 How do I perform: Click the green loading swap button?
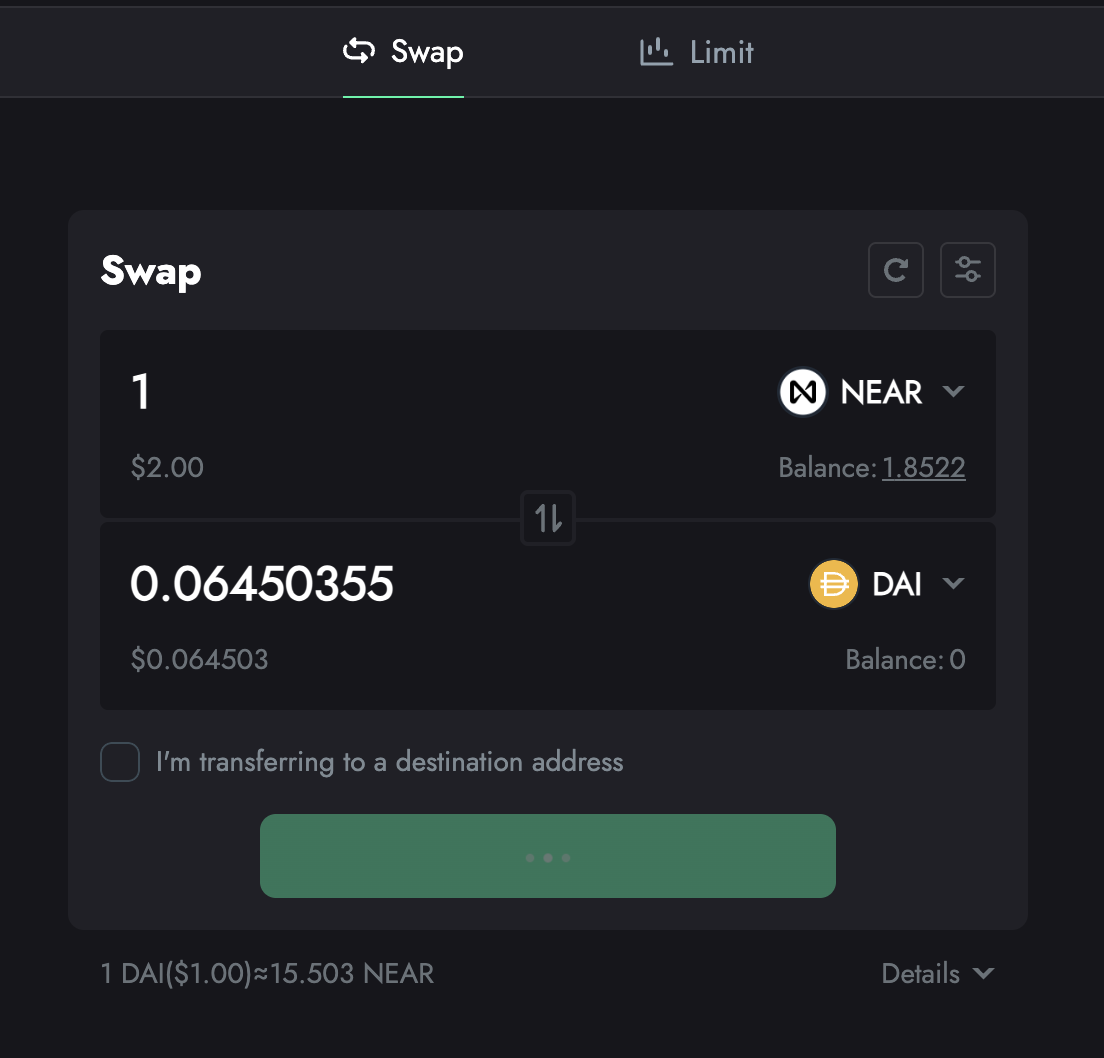pos(548,856)
